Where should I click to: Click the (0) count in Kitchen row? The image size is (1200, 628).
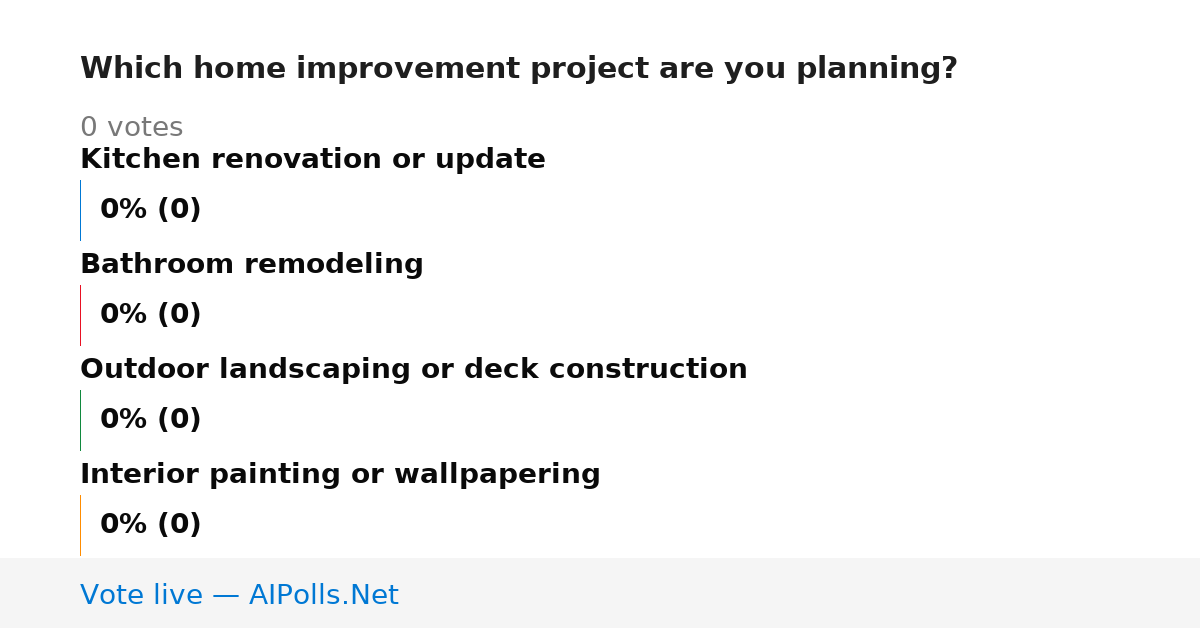pos(179,210)
